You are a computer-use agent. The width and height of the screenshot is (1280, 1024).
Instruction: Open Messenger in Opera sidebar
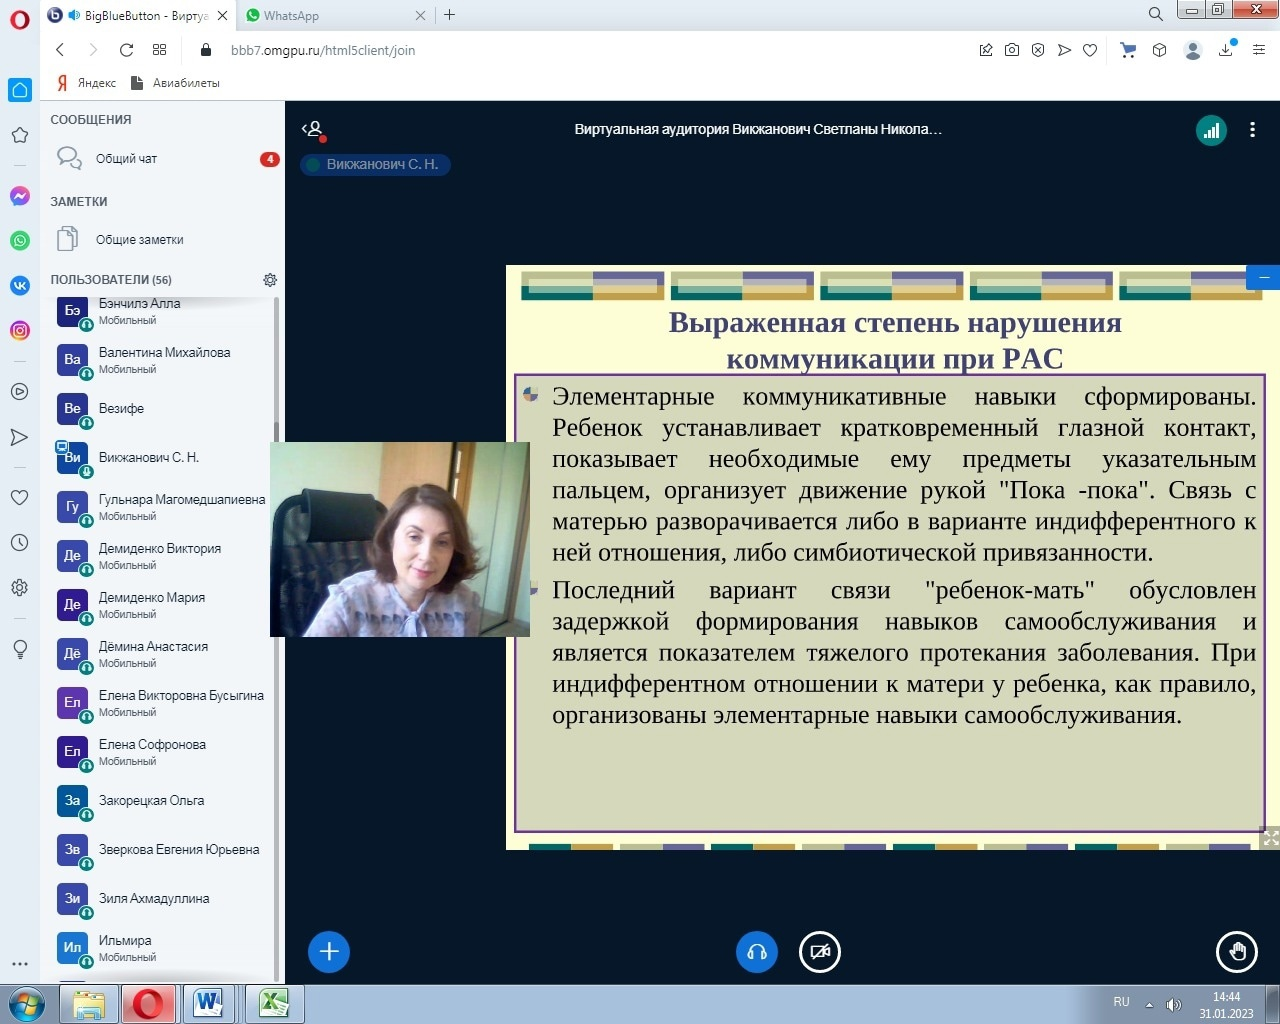pos(19,196)
